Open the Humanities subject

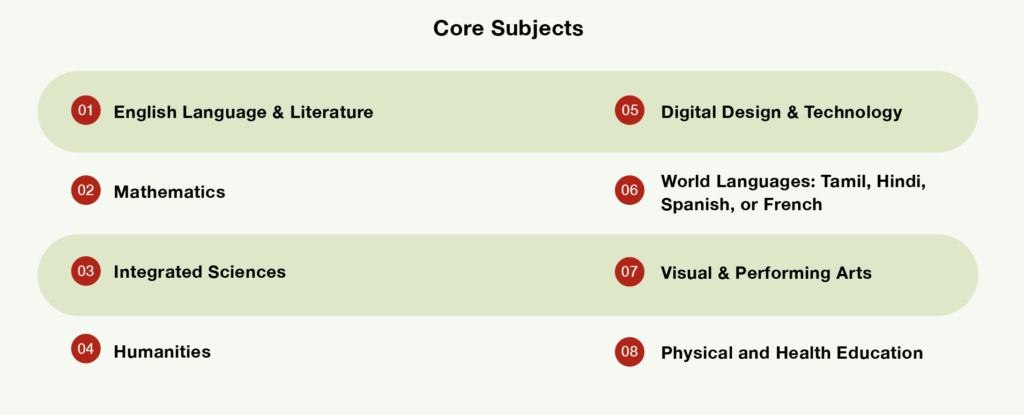point(162,352)
